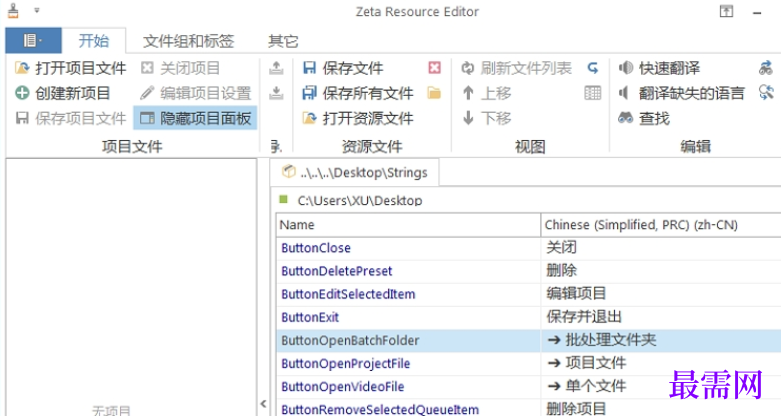Switch to the 其它 ribbon tab
Viewport: 781px width, 416px height.
tap(283, 41)
